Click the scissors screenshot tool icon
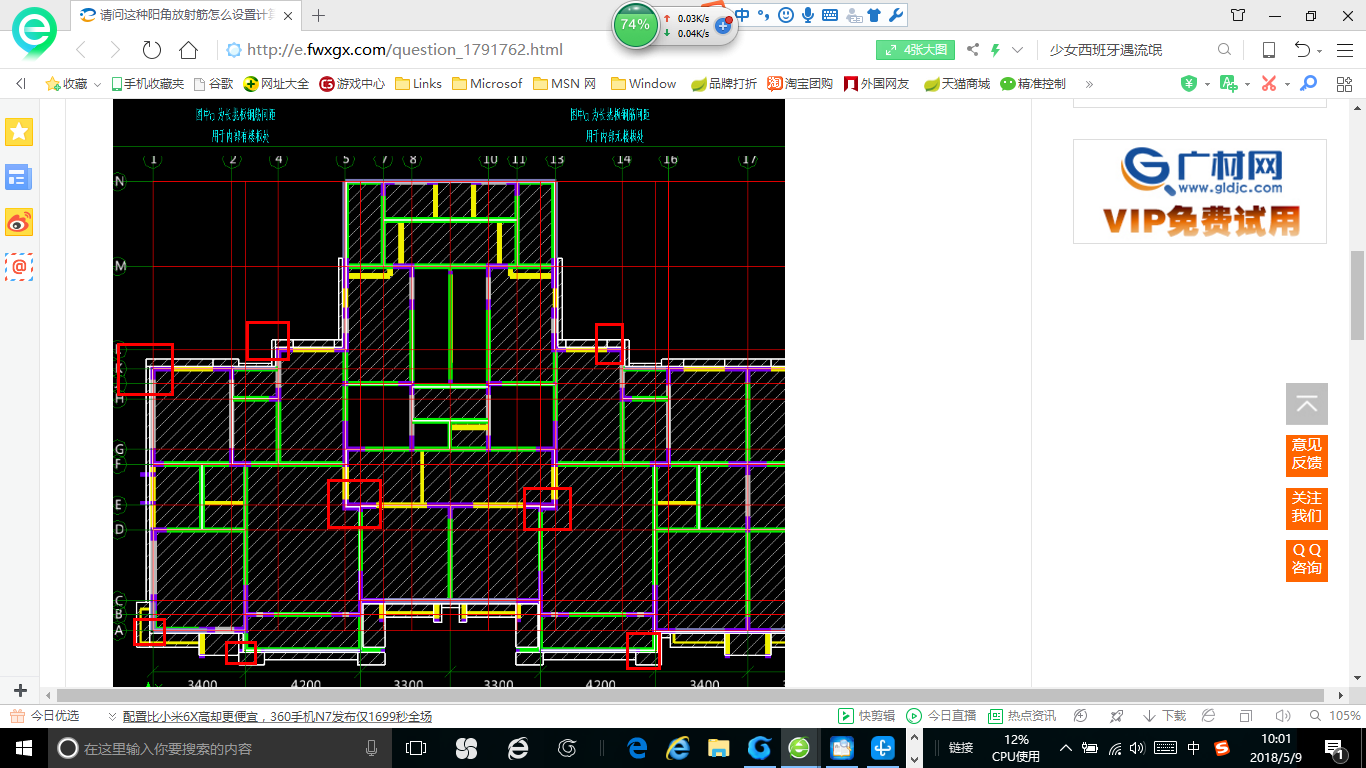Image resolution: width=1366 pixels, height=768 pixels. [1269, 84]
